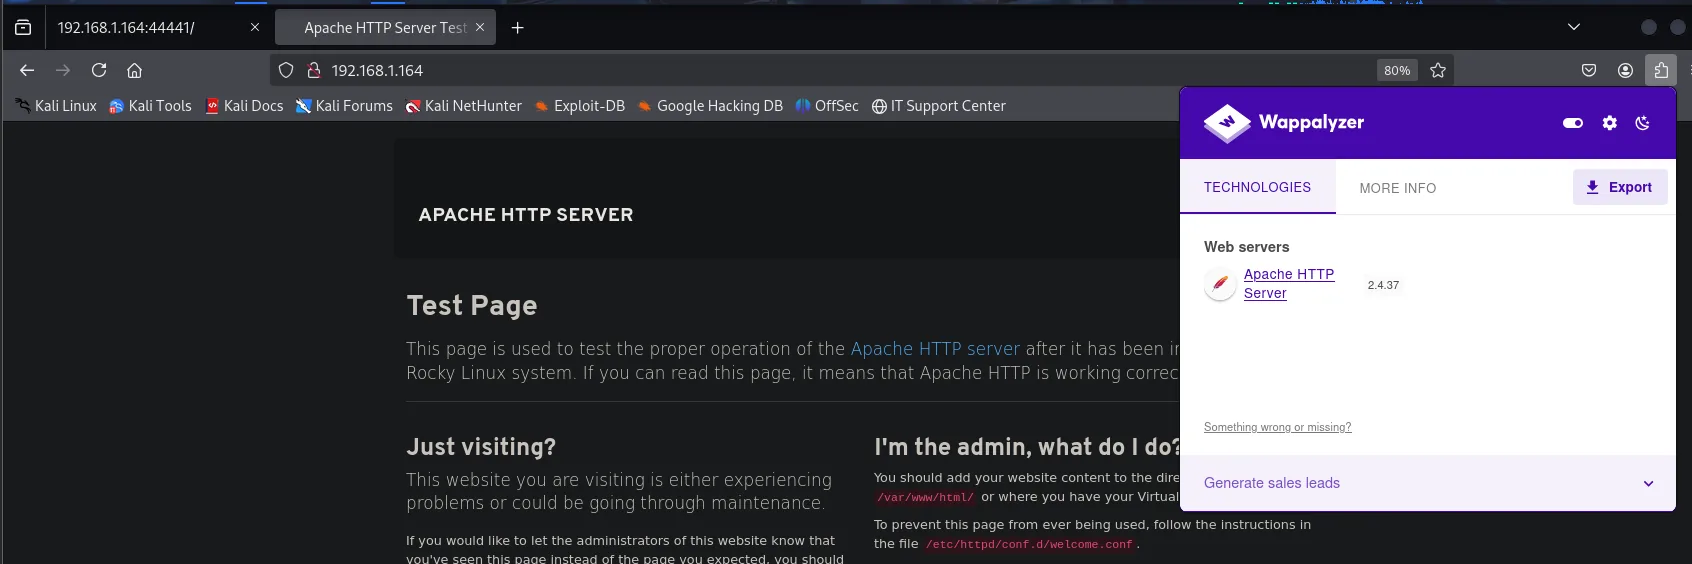Close the 192.168.1.164:44441/ tab
This screenshot has height=564, width=1692.
[255, 28]
